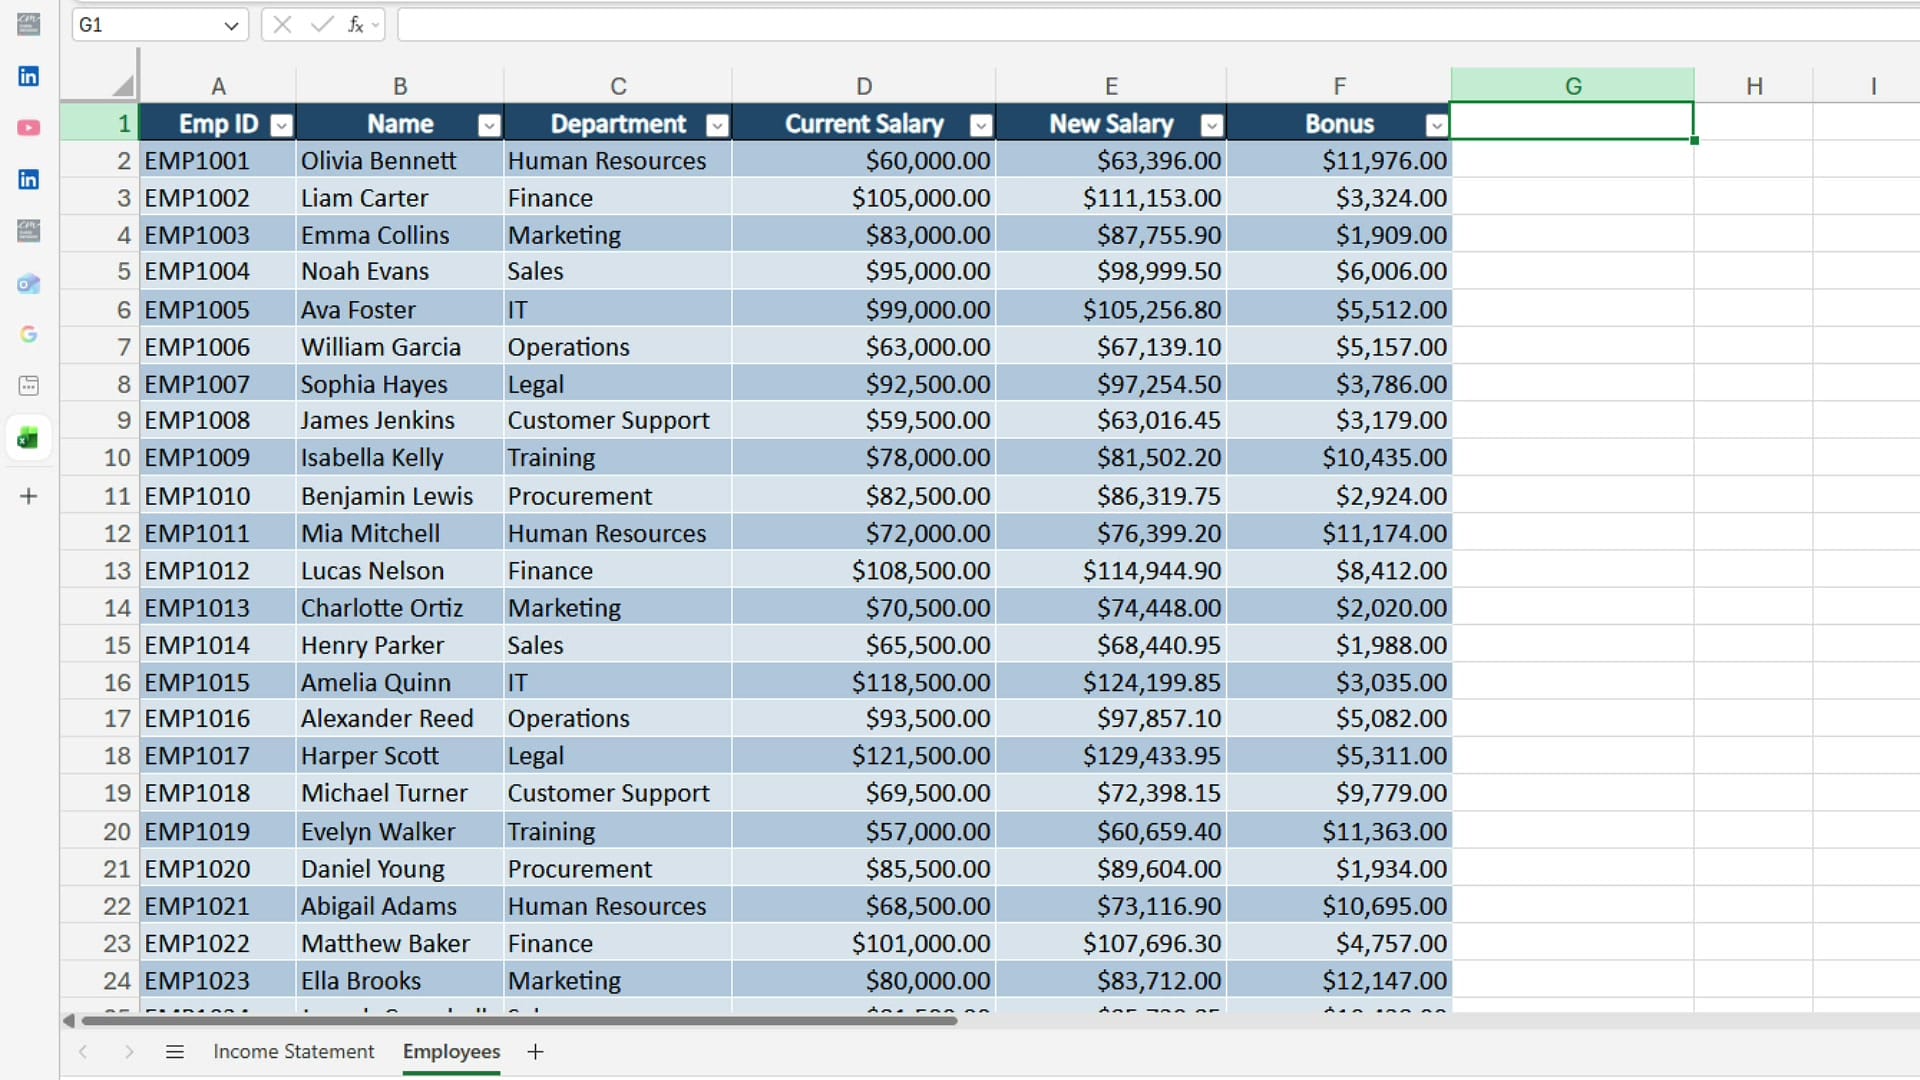Open the Department column filter dropdown

point(716,124)
